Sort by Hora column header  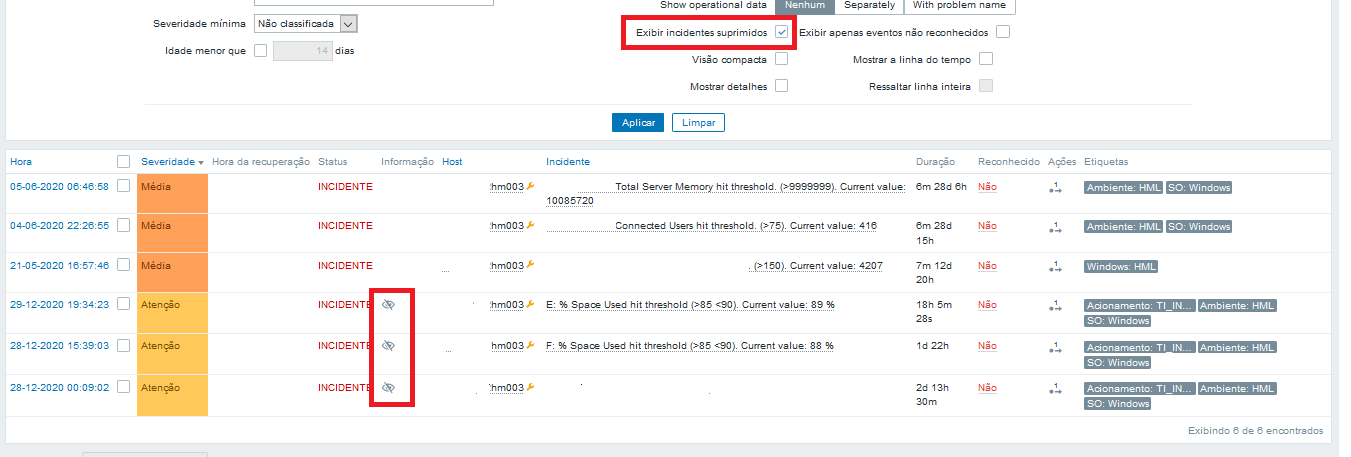click(21, 162)
